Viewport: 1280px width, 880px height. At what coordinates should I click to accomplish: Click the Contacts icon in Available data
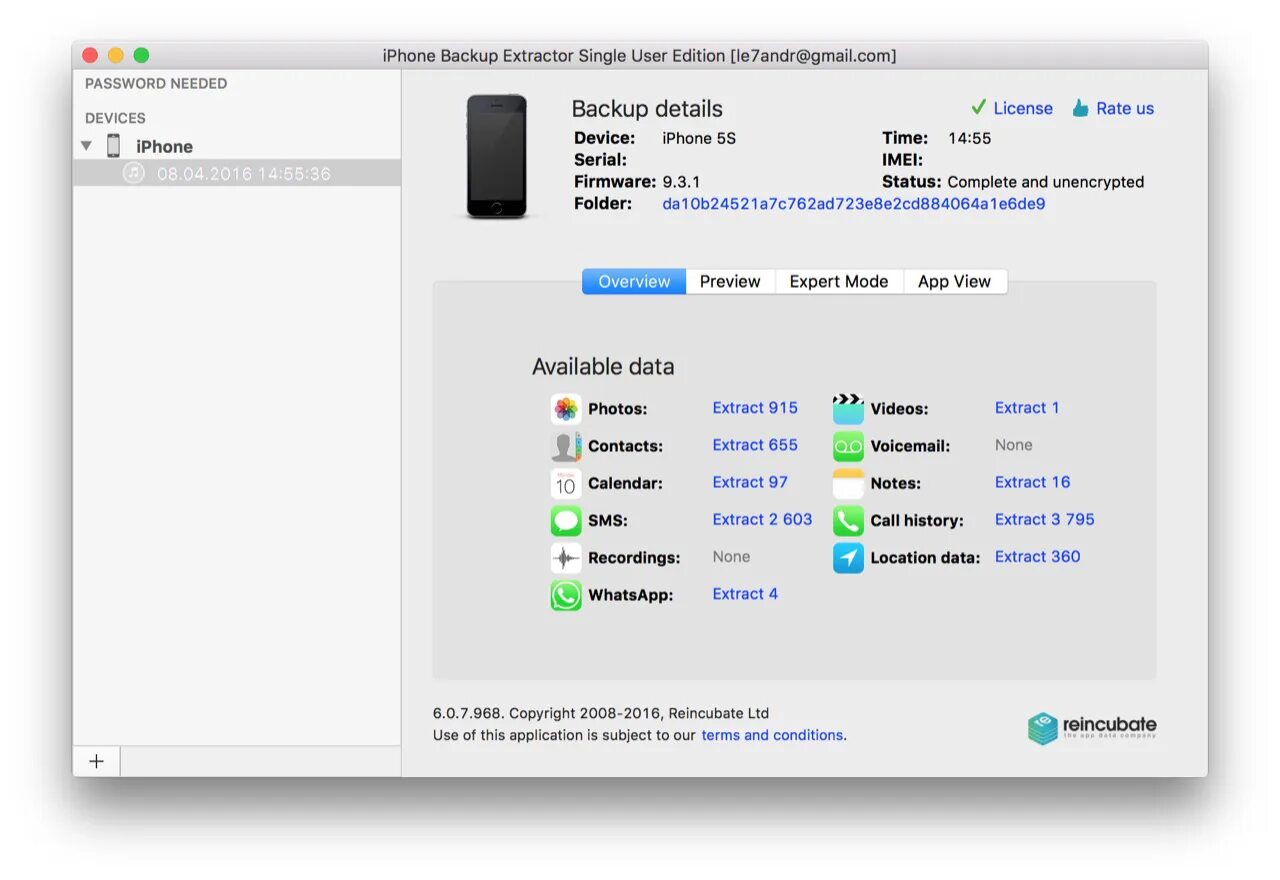[566, 446]
